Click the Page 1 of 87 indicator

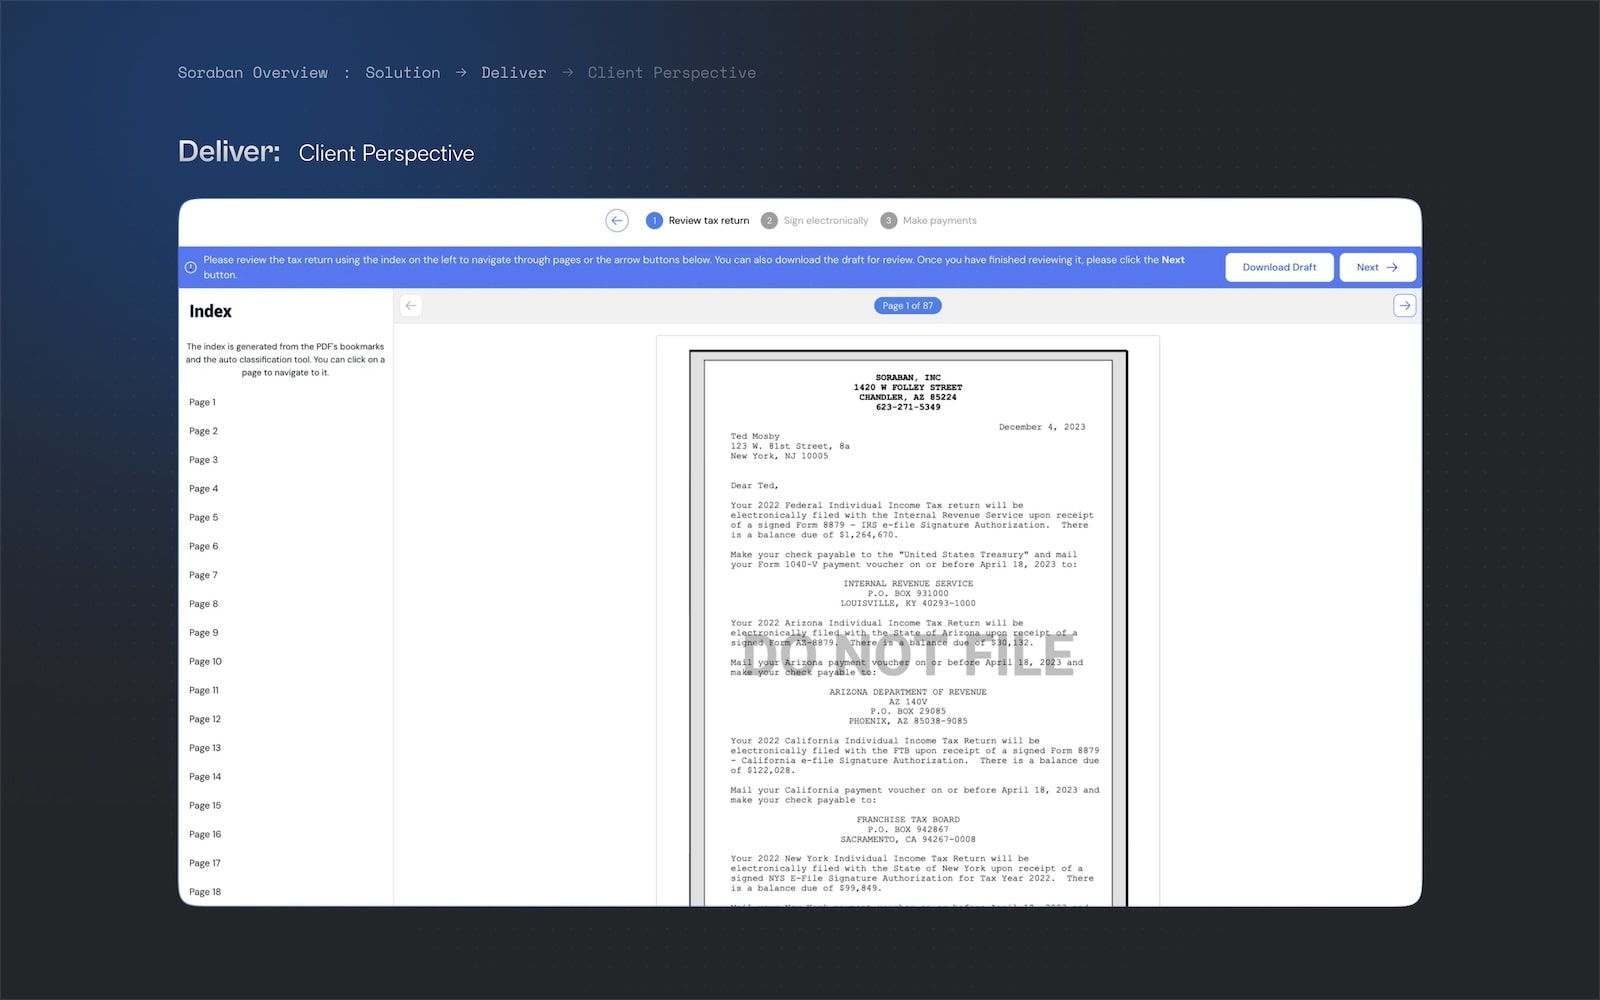click(907, 306)
